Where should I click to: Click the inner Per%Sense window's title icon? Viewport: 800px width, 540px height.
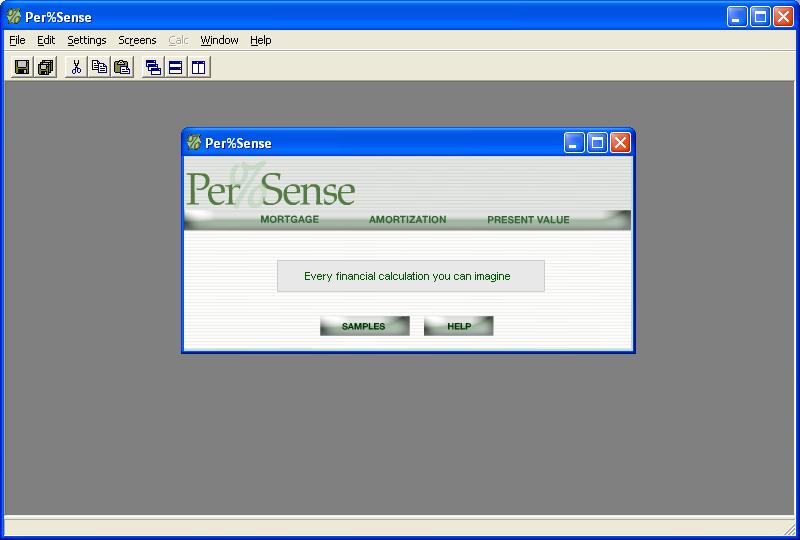(x=193, y=142)
